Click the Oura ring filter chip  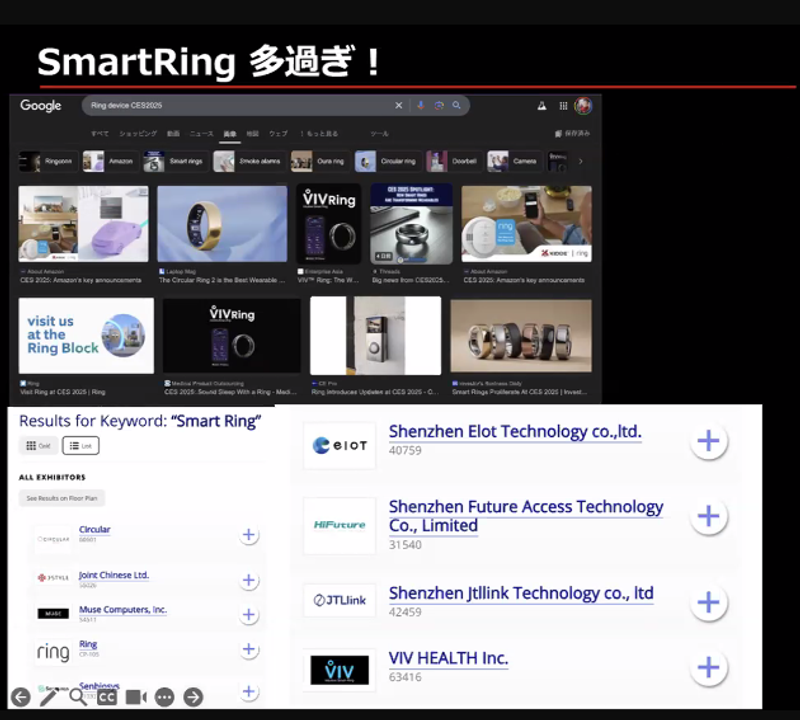pos(318,161)
